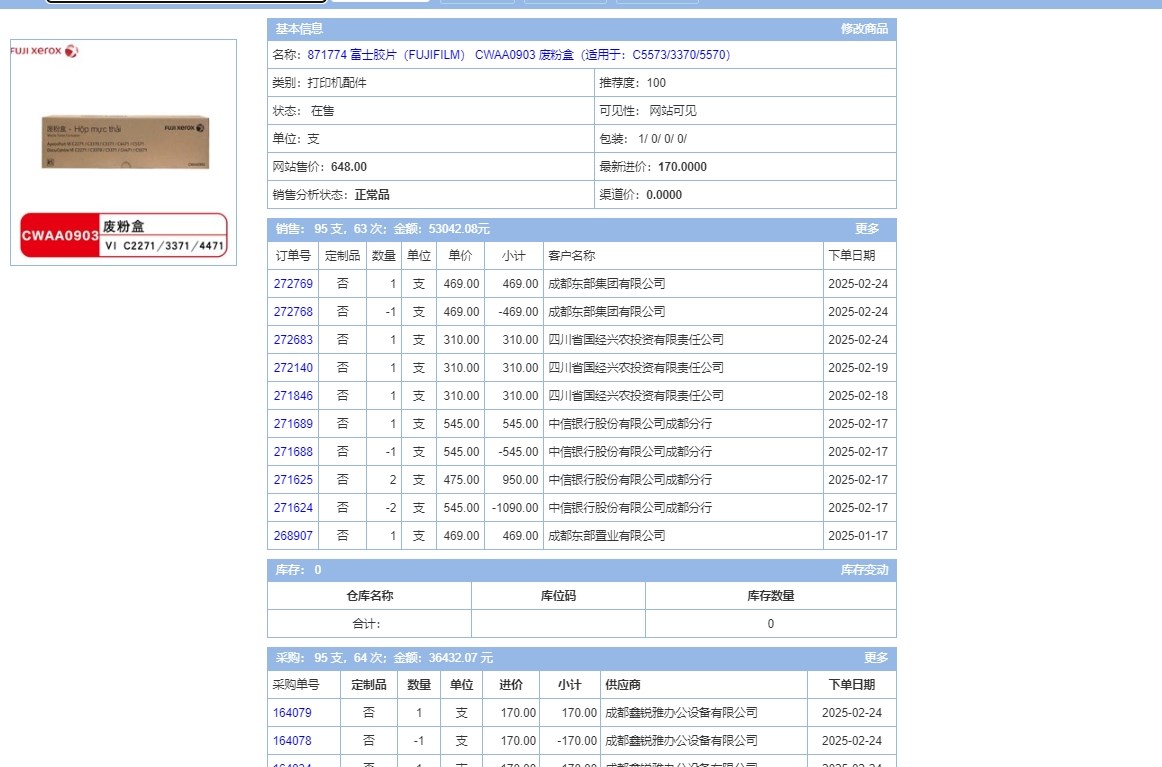
Task: Open sales order 272769
Action: point(293,284)
